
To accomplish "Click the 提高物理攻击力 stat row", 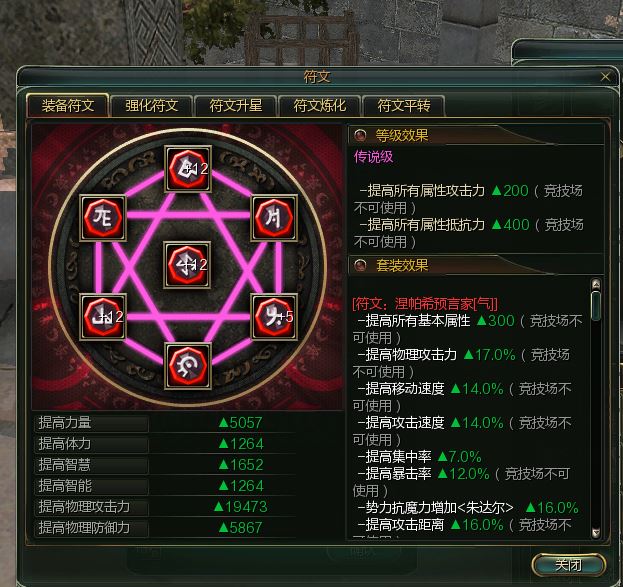I will (165, 507).
